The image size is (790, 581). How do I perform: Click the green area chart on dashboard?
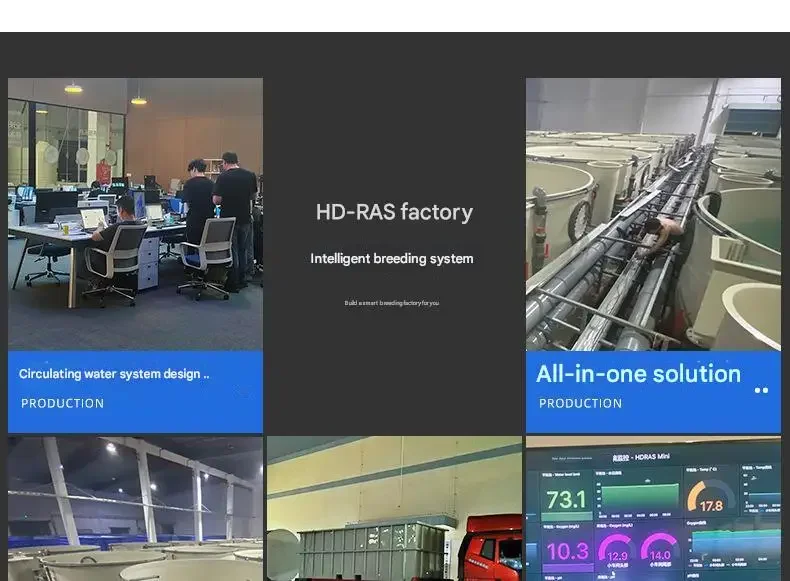click(638, 498)
